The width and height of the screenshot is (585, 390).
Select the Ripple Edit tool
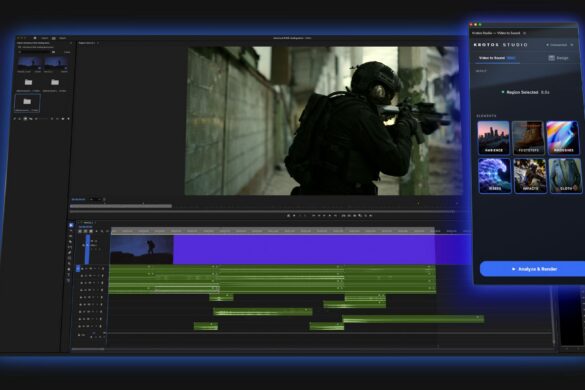pos(71,236)
